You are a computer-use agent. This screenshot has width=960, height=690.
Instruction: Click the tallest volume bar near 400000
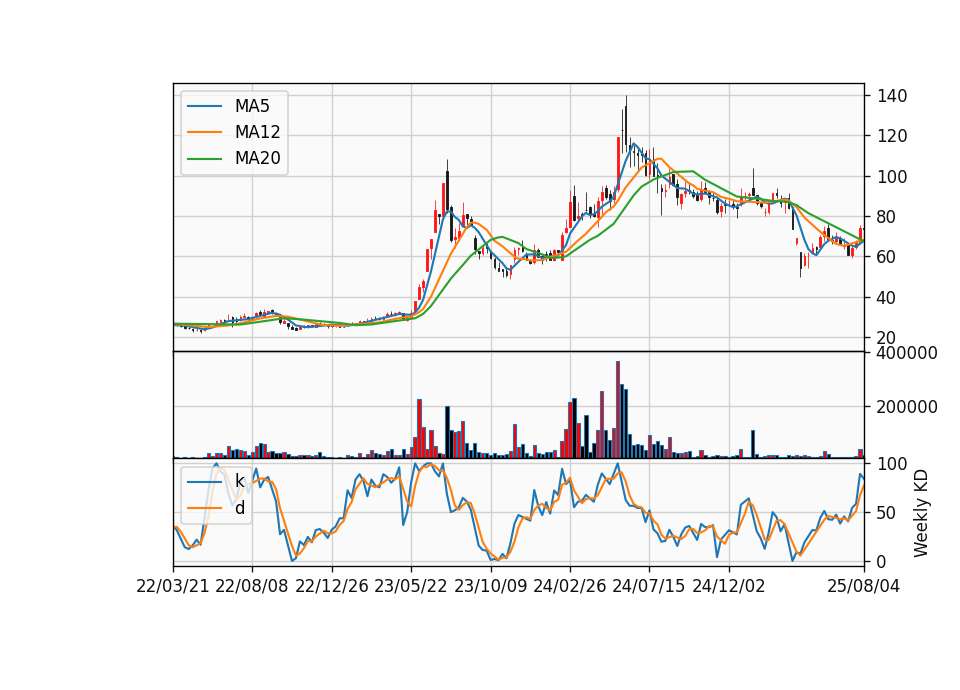[618, 410]
